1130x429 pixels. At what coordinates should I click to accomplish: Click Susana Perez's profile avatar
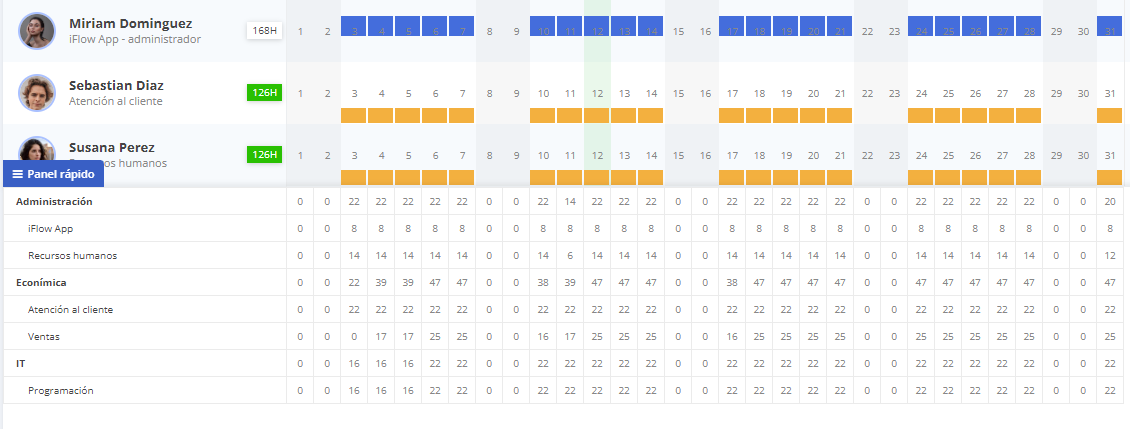tap(37, 149)
